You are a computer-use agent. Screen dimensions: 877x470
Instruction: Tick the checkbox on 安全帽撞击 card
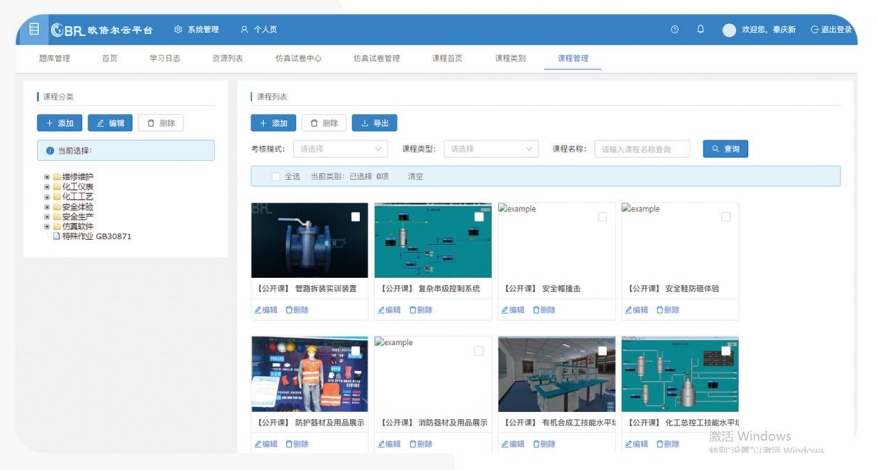click(x=602, y=217)
